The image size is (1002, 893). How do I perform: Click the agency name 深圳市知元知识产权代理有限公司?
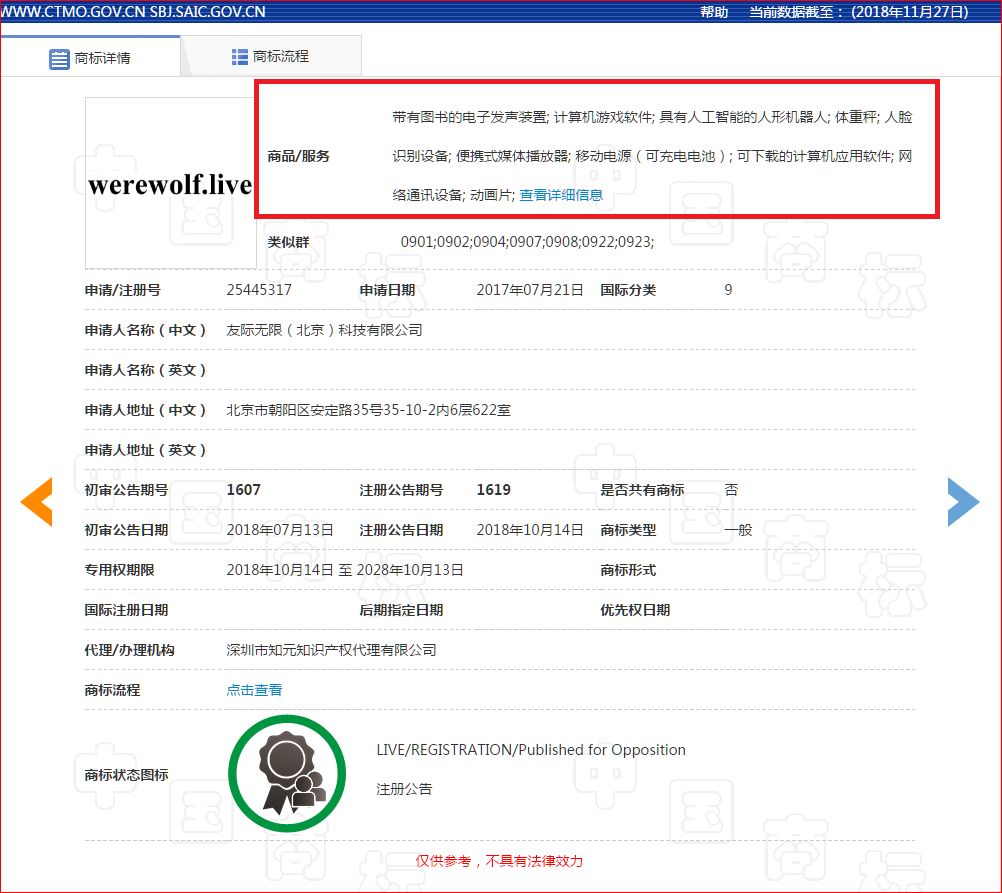click(x=330, y=649)
